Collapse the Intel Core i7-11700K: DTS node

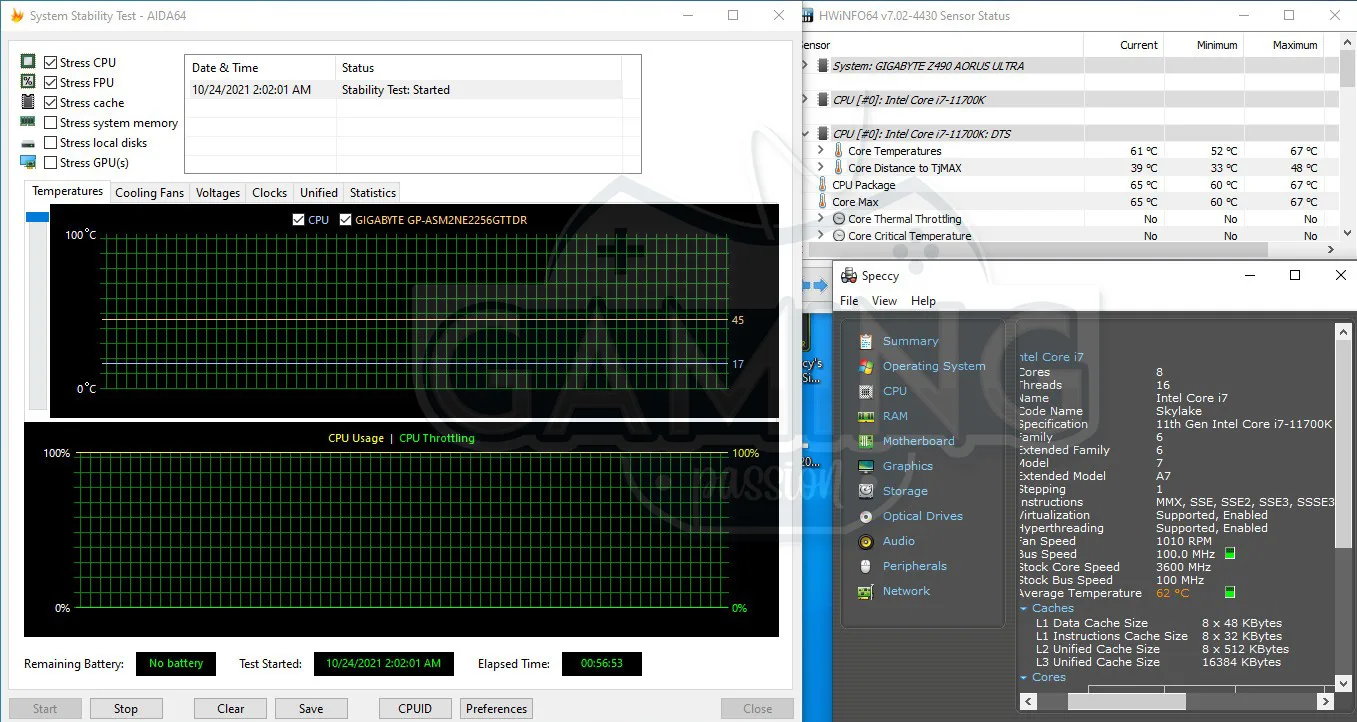[x=806, y=134]
